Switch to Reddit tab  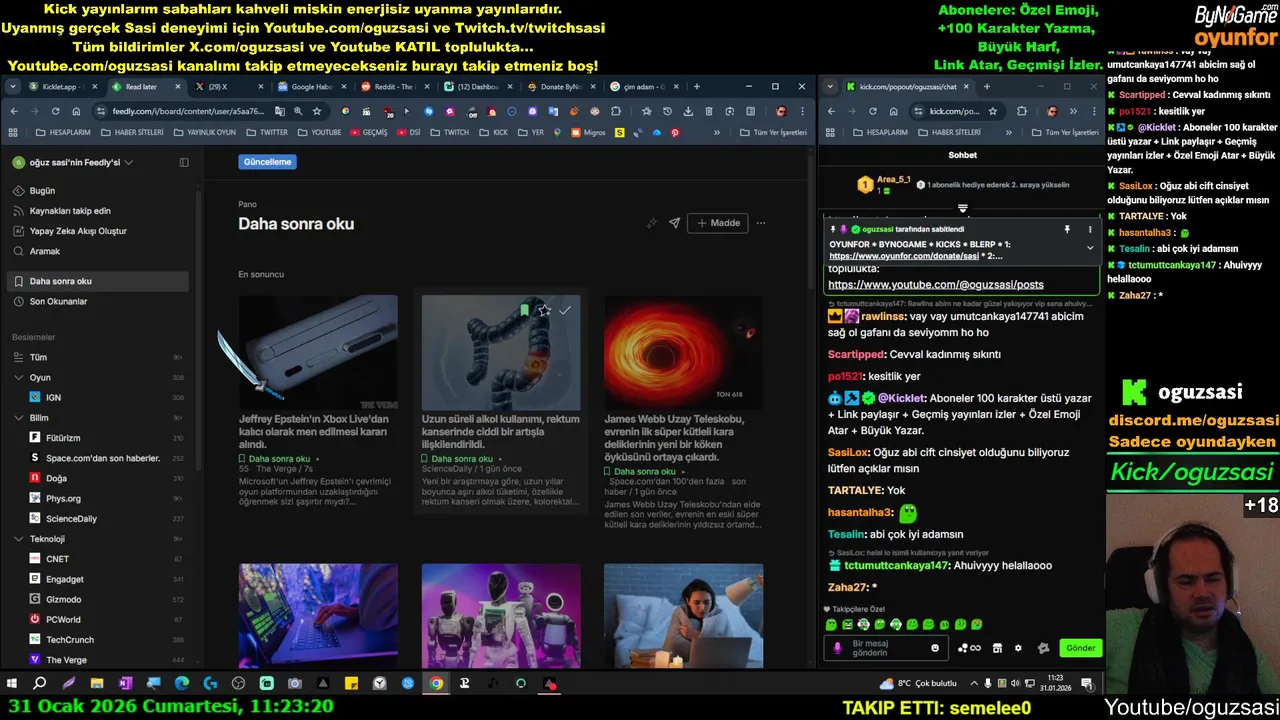click(x=394, y=87)
